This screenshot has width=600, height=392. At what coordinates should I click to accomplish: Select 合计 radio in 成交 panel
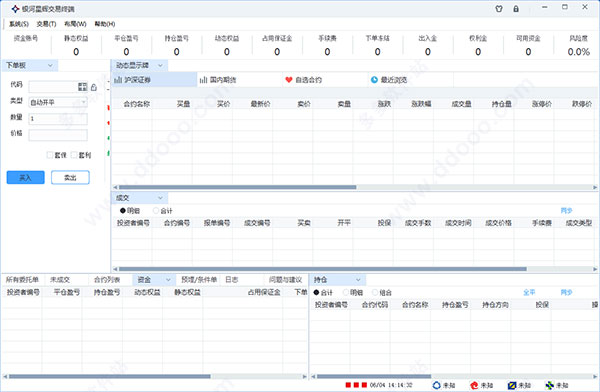click(156, 211)
